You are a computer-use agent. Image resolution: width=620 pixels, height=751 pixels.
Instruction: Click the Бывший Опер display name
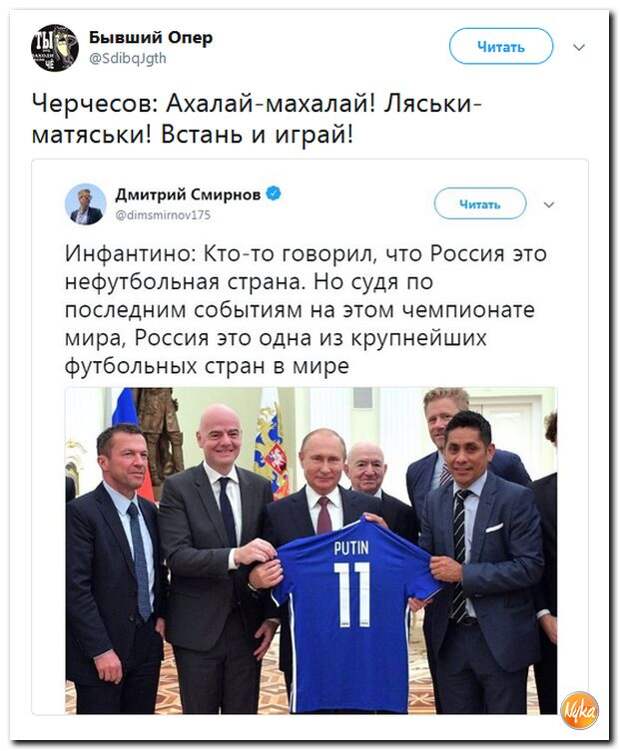(151, 37)
